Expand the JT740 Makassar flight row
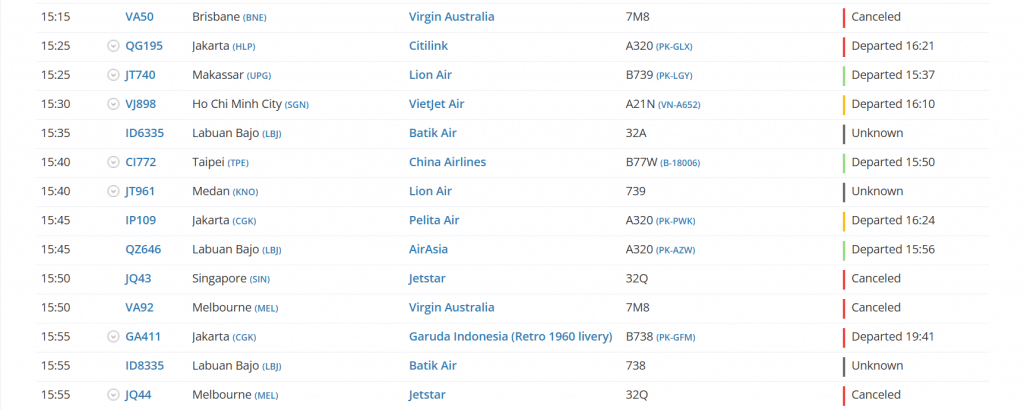The width and height of the screenshot is (1024, 410). tap(113, 75)
